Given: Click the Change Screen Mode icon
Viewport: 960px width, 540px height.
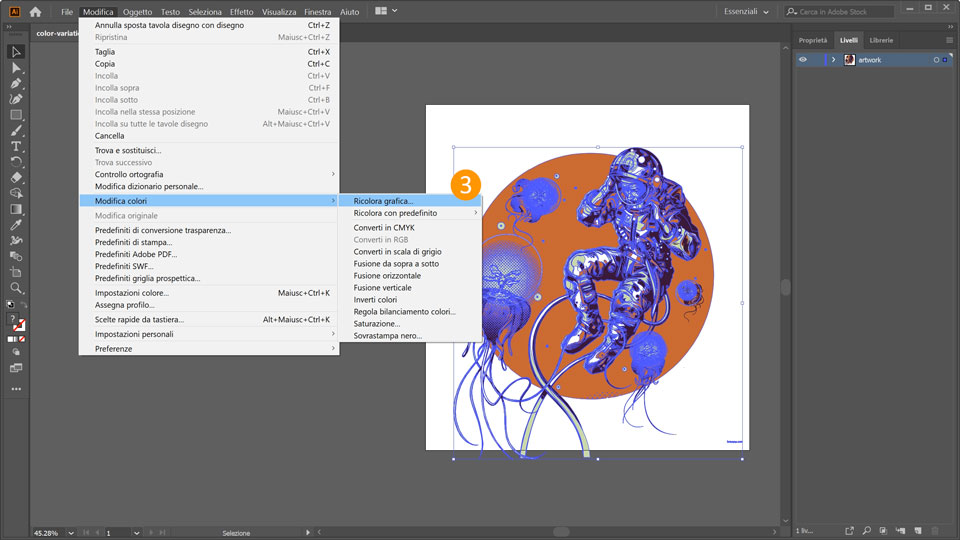Looking at the screenshot, I should pyautogui.click(x=16, y=368).
